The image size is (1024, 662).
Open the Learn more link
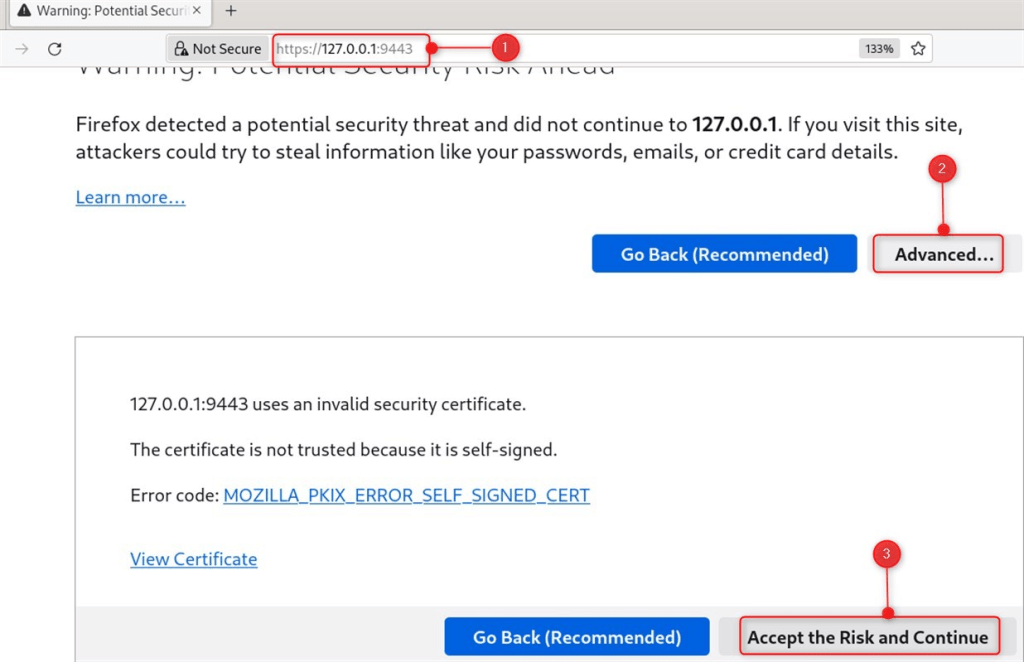[130, 197]
